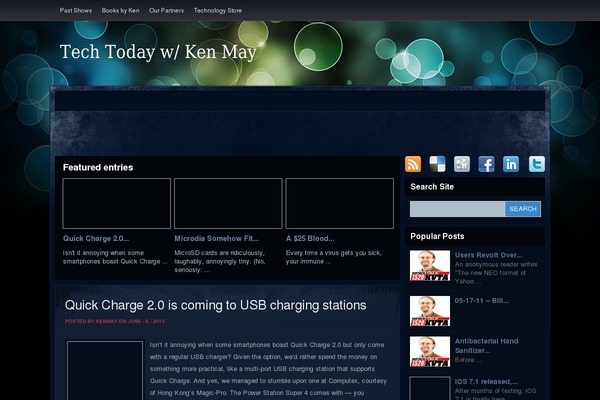
Task: Click the thumbnail above A $25 Blood...
Action: (x=339, y=203)
